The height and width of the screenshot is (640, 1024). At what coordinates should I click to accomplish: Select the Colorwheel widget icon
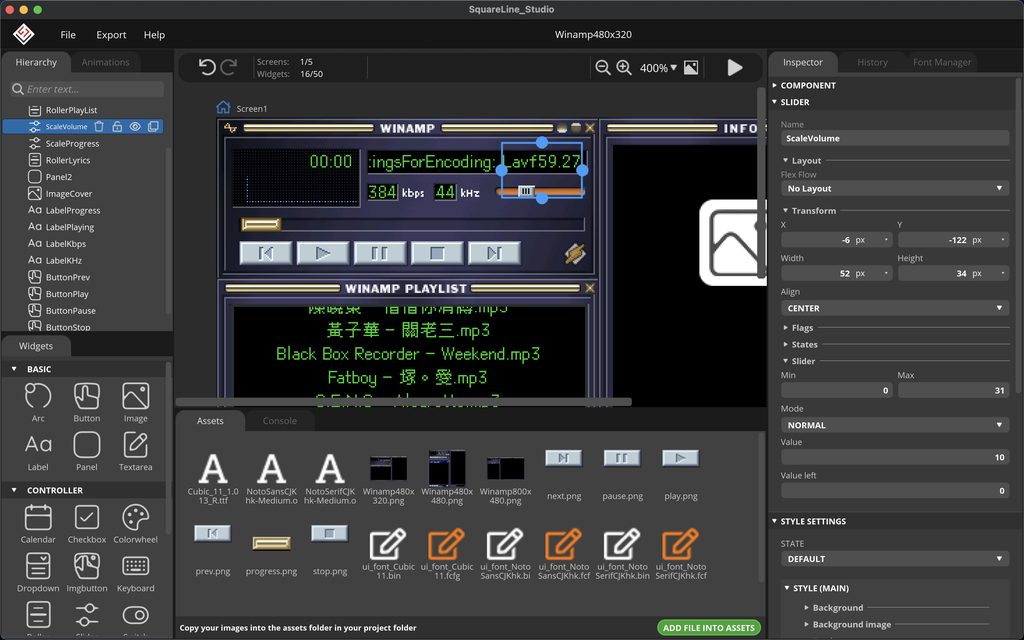pyautogui.click(x=135, y=518)
